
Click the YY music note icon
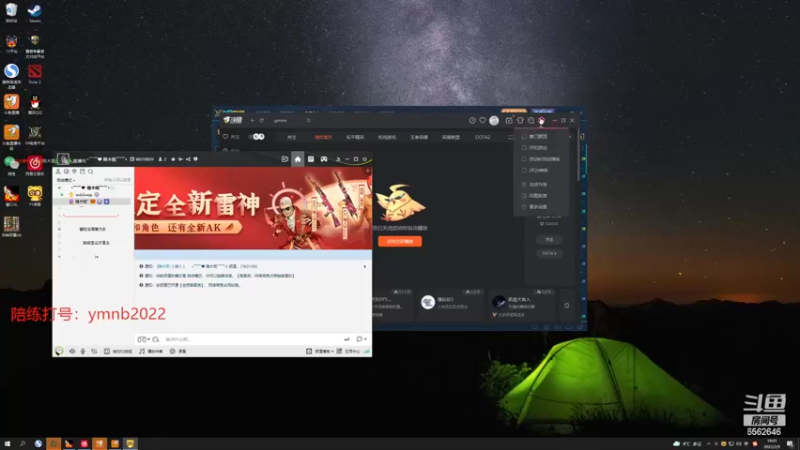[x=142, y=352]
